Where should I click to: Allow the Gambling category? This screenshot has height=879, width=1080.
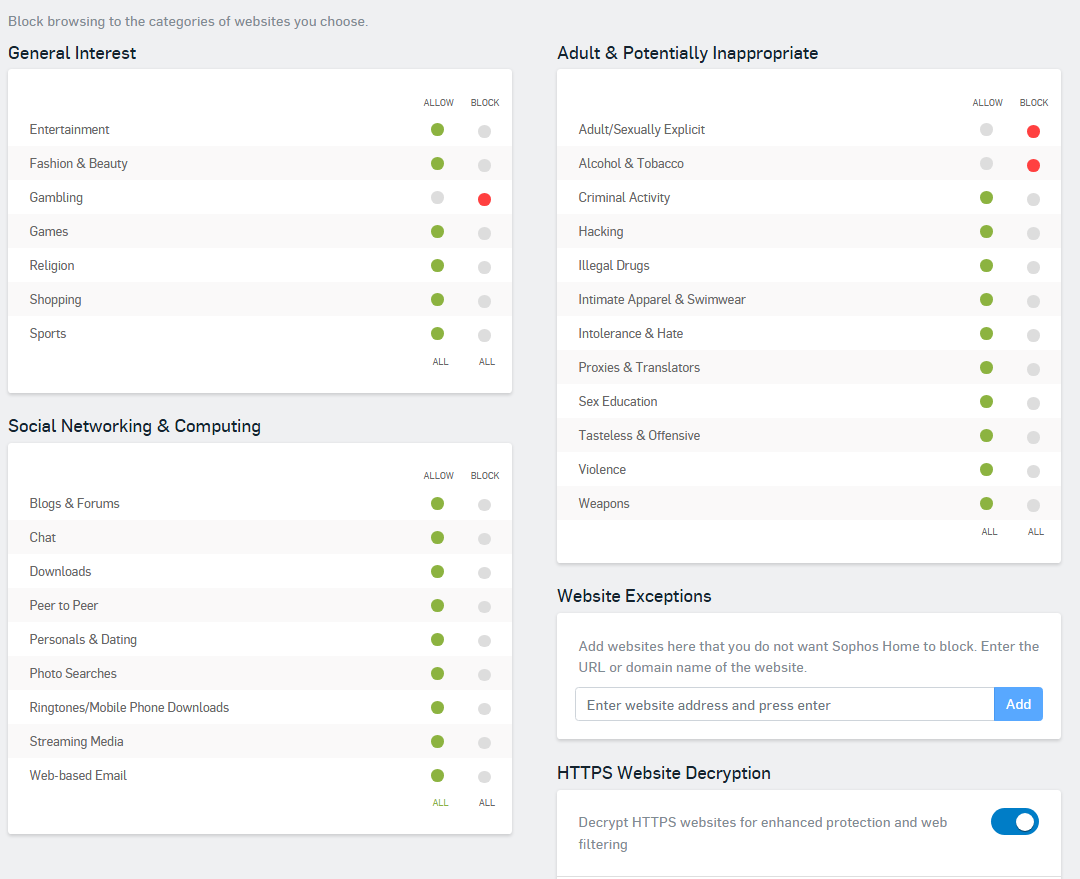pos(437,198)
